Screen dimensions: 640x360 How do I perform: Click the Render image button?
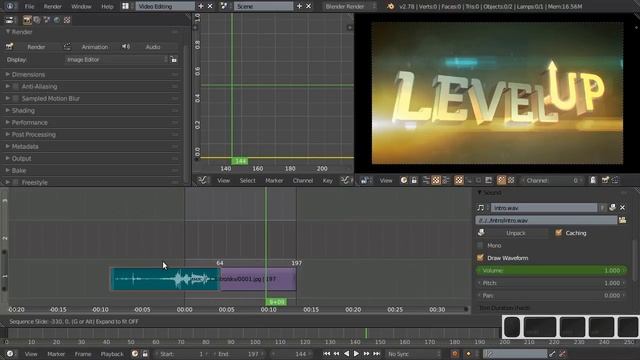31,47
